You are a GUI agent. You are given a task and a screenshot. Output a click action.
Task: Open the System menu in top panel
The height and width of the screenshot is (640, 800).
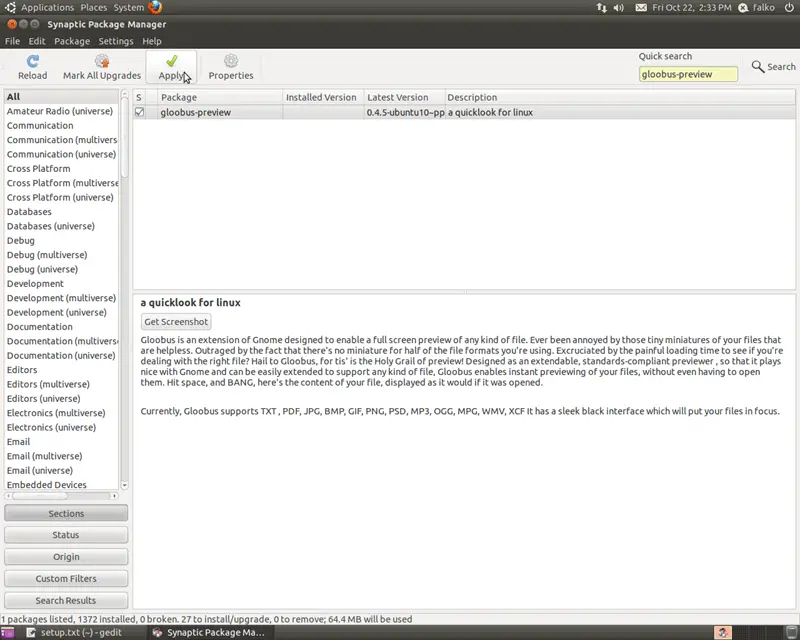click(x=129, y=8)
